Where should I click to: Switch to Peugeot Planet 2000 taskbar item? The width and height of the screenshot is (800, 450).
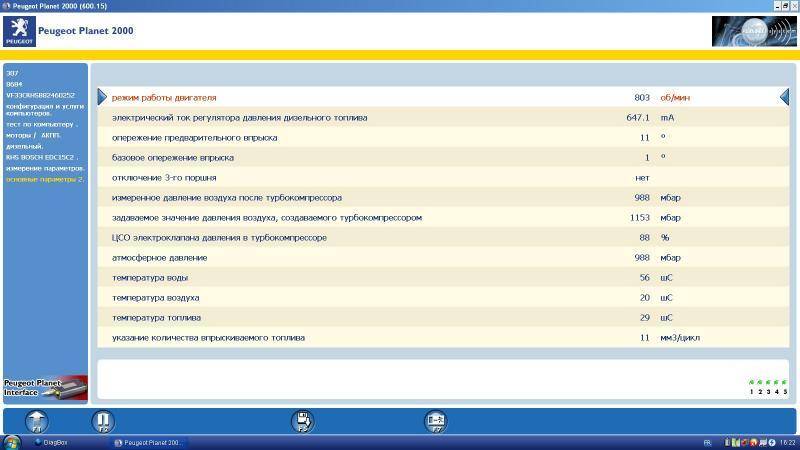point(150,442)
